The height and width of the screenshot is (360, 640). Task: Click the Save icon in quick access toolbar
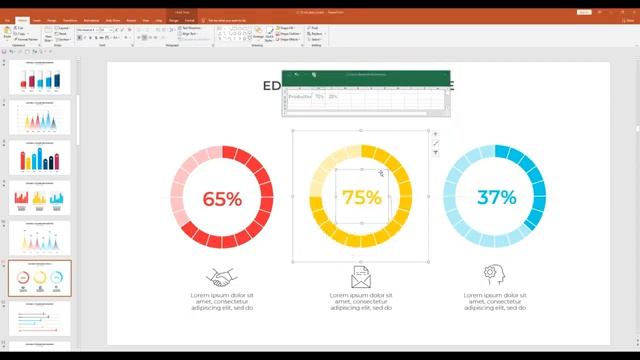[4, 52]
